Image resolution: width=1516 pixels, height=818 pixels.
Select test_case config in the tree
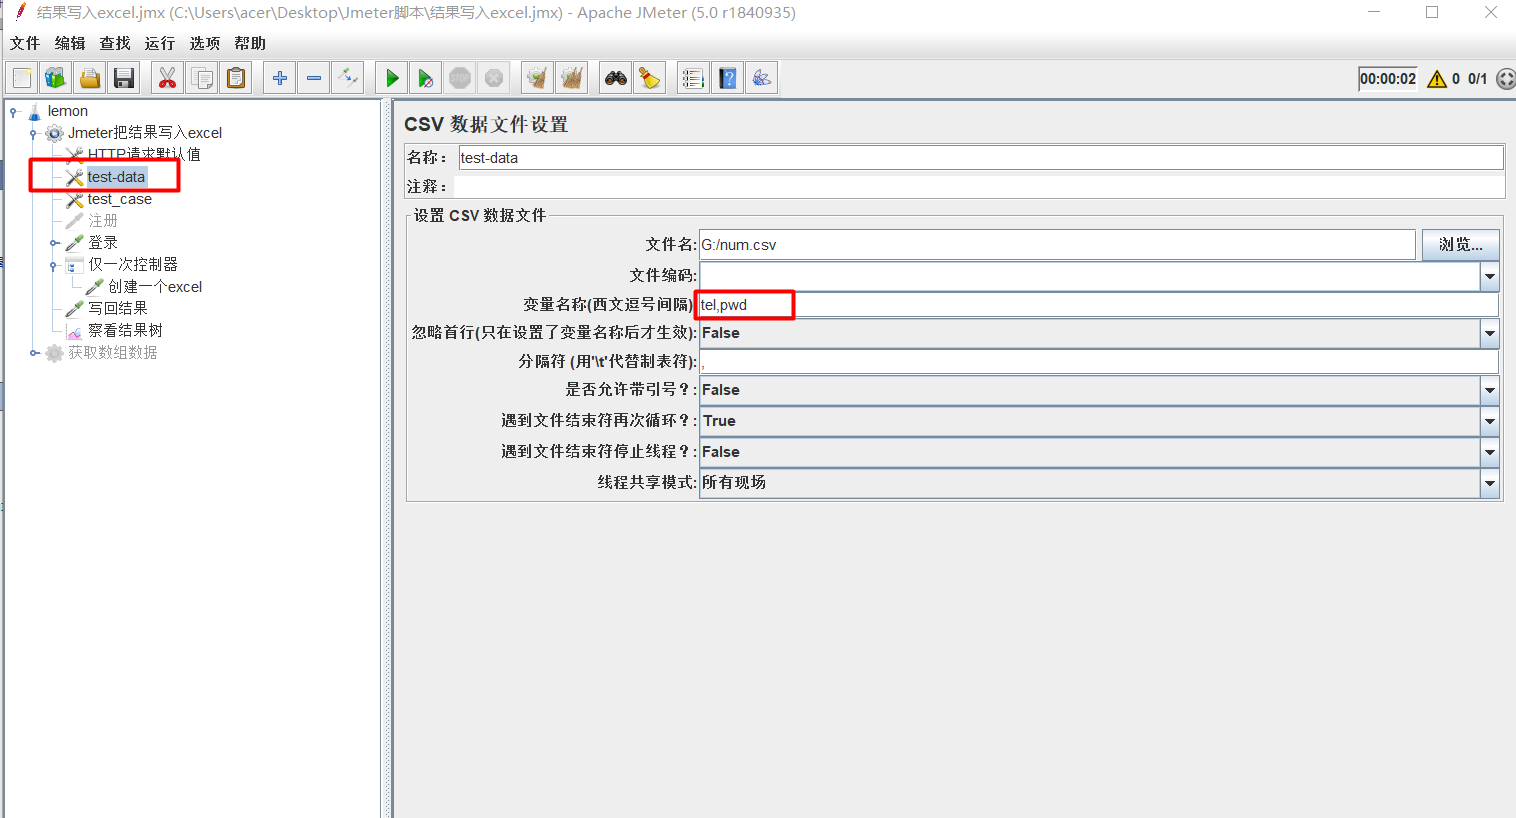119,199
